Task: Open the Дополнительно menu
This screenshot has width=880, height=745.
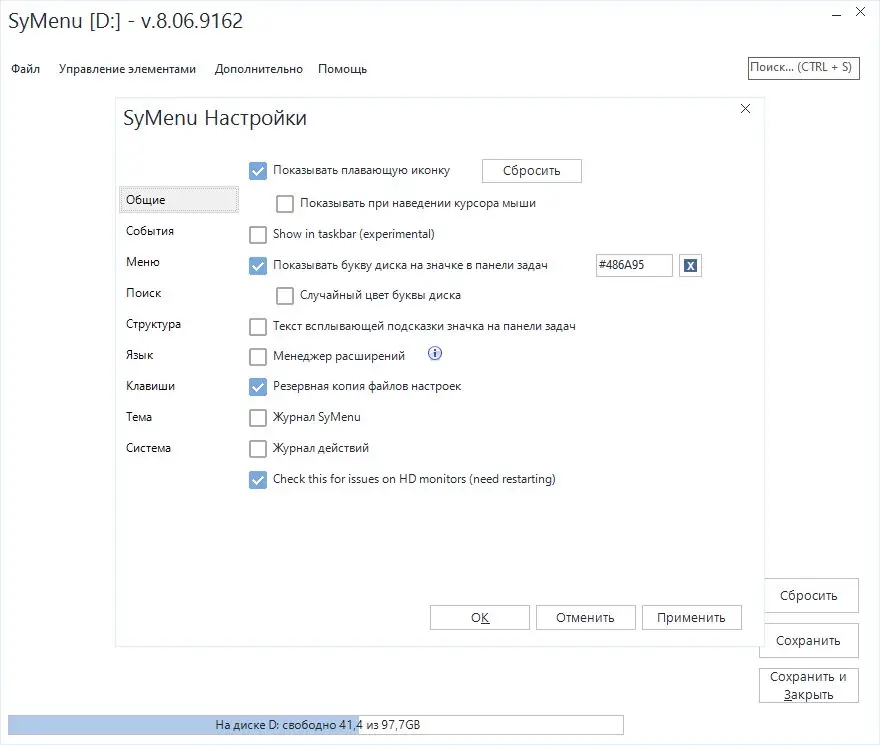Action: 259,69
